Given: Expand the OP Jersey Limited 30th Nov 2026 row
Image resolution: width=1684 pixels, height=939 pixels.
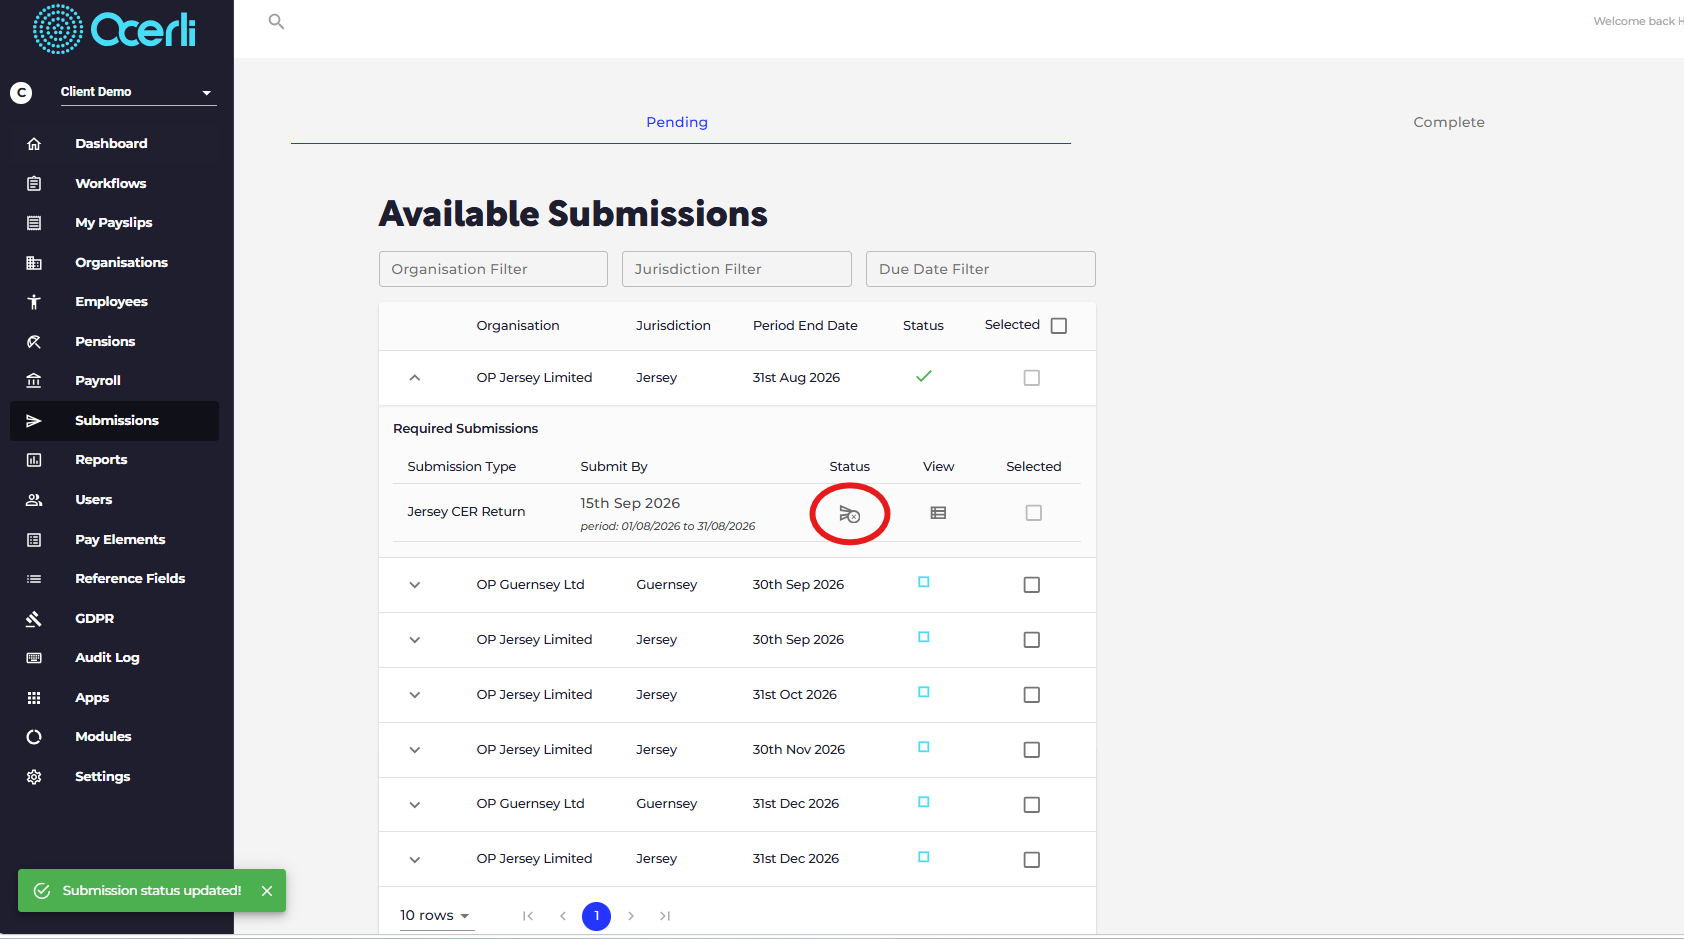Looking at the screenshot, I should [415, 750].
